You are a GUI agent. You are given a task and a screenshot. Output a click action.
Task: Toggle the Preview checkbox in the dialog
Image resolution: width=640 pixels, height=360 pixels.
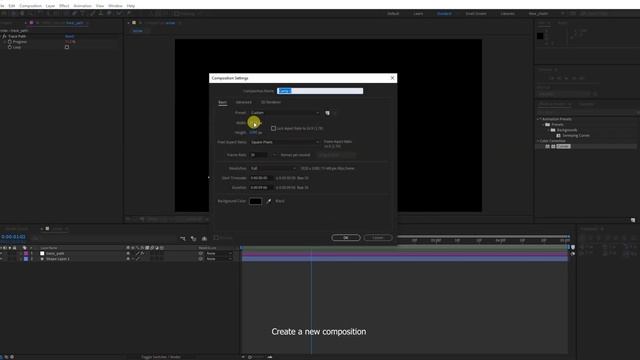click(216, 238)
